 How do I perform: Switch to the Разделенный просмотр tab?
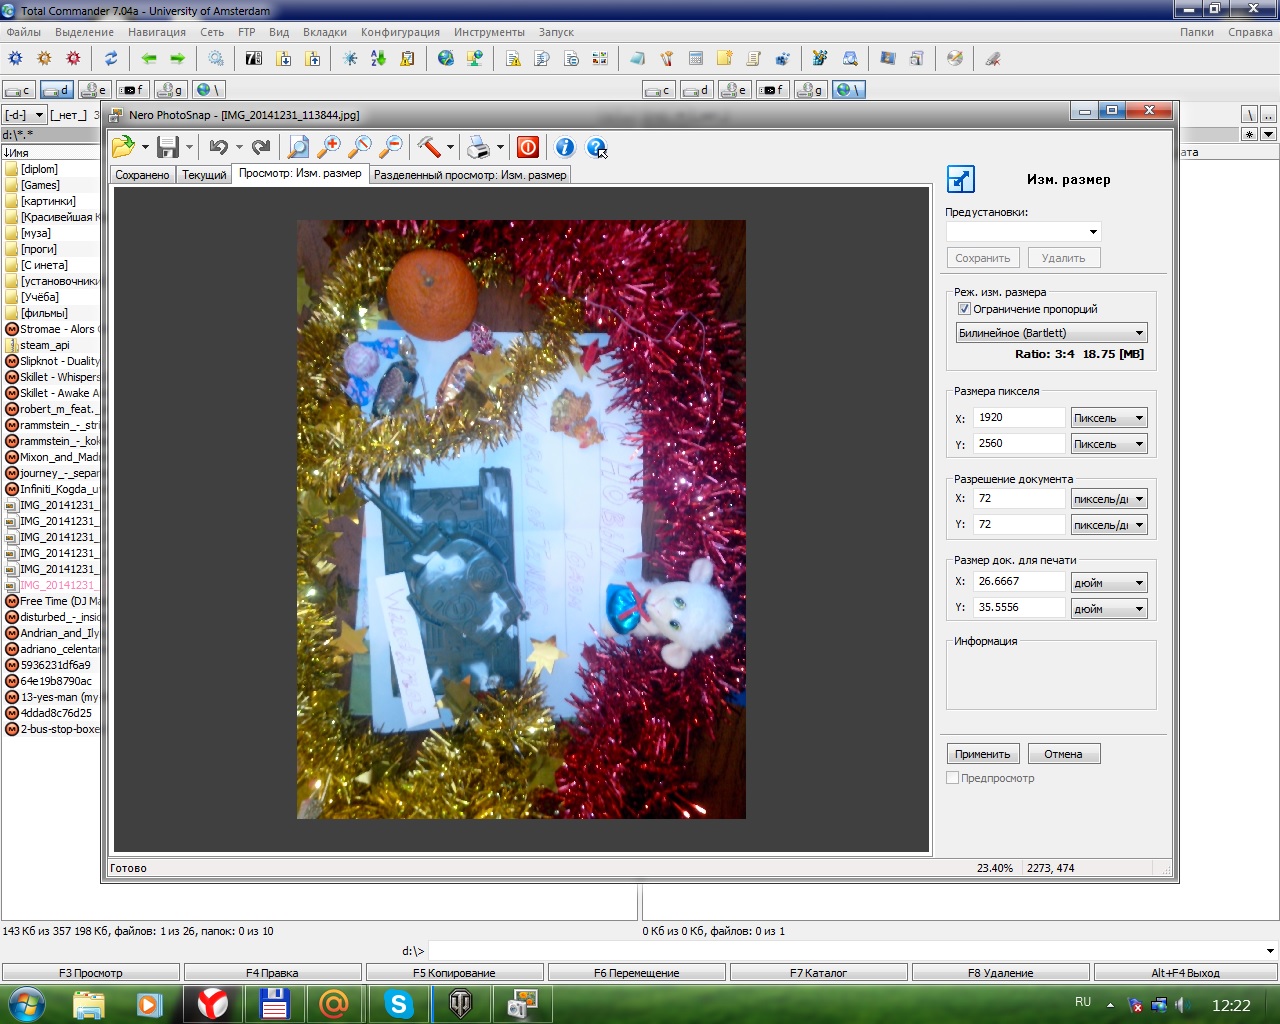pos(470,175)
